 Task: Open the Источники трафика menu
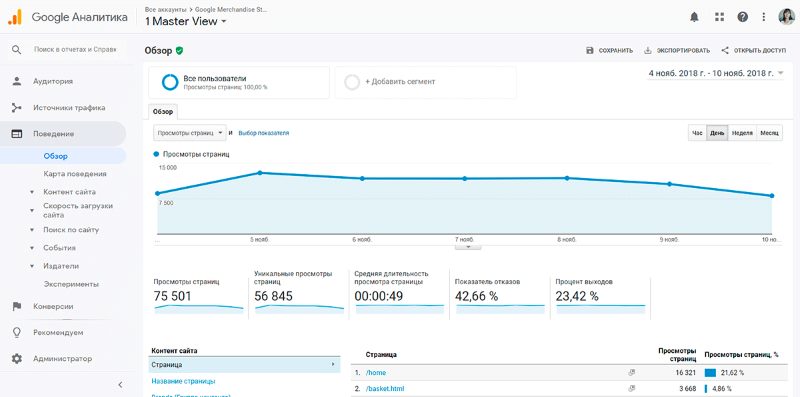click(69, 108)
